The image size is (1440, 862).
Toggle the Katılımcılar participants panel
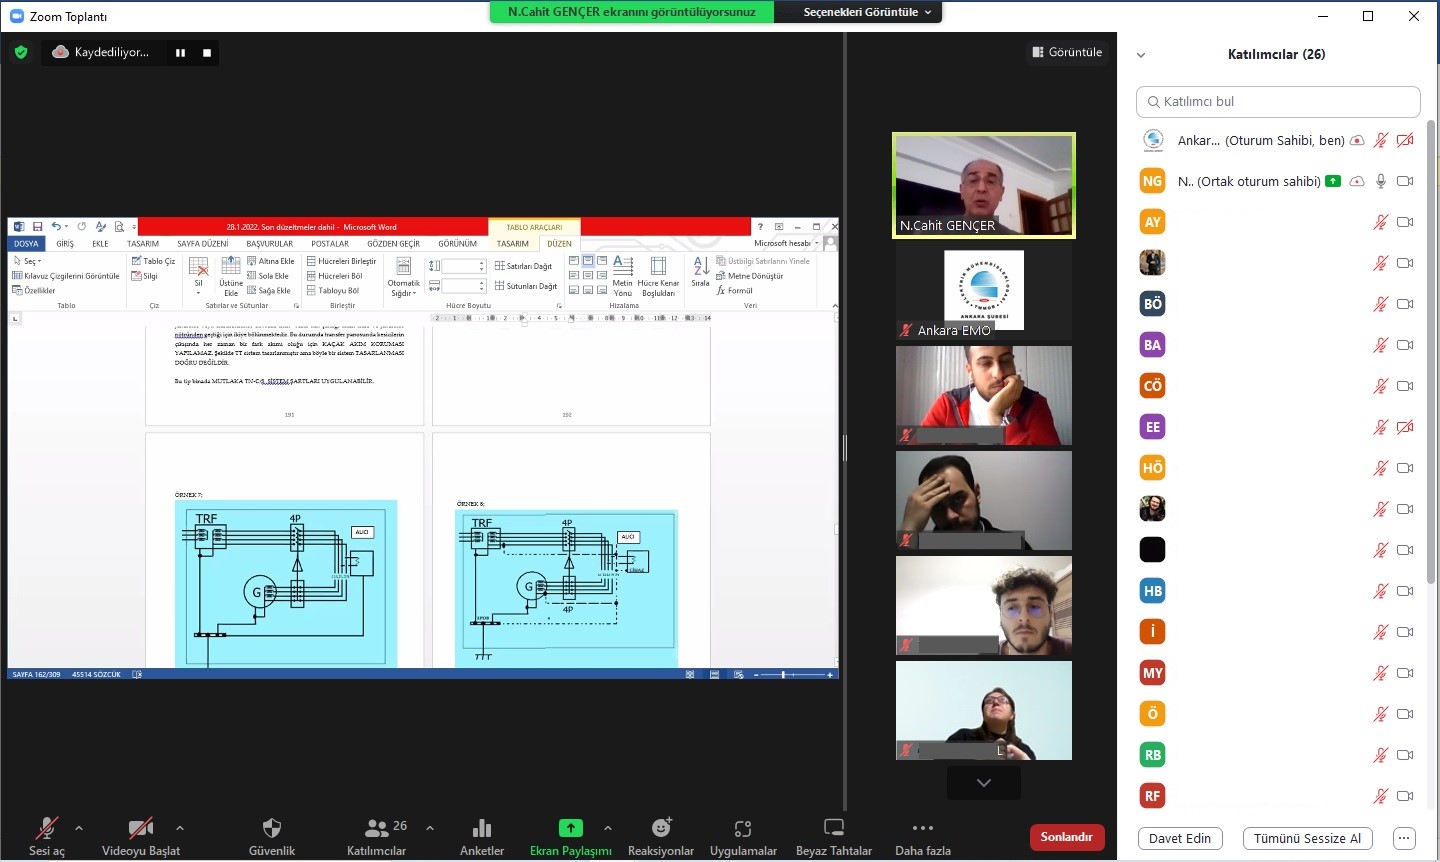pyautogui.click(x=377, y=836)
